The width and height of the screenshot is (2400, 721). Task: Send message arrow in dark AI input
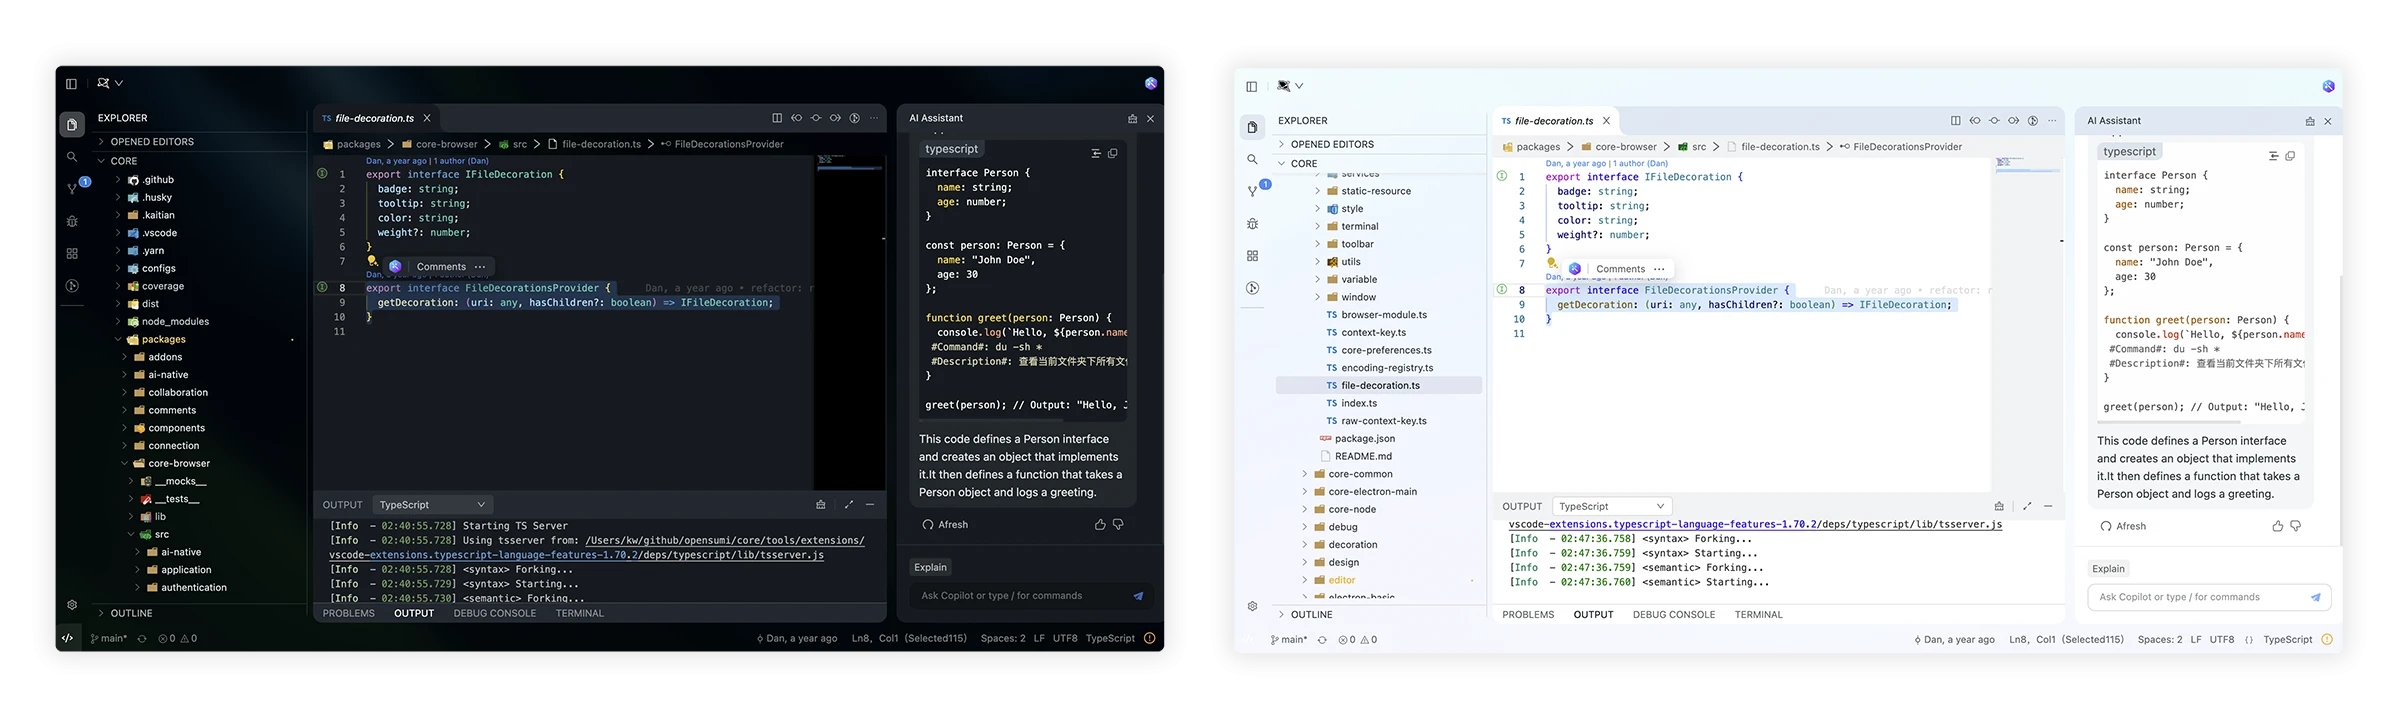pos(1138,596)
